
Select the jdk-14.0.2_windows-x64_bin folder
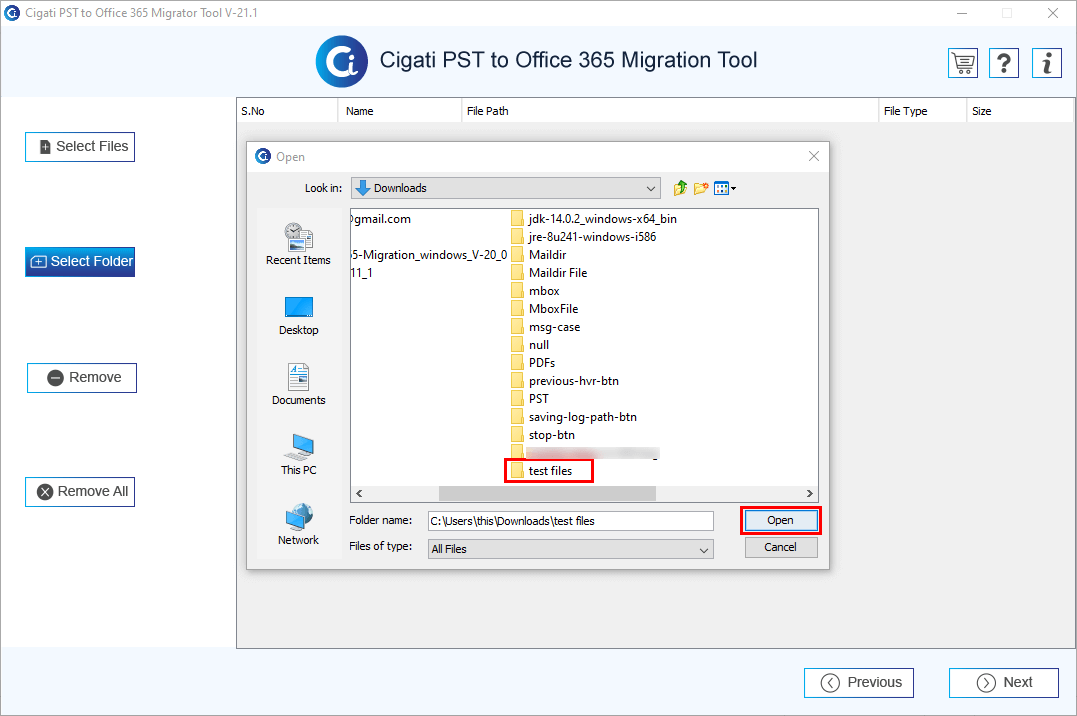(594, 219)
